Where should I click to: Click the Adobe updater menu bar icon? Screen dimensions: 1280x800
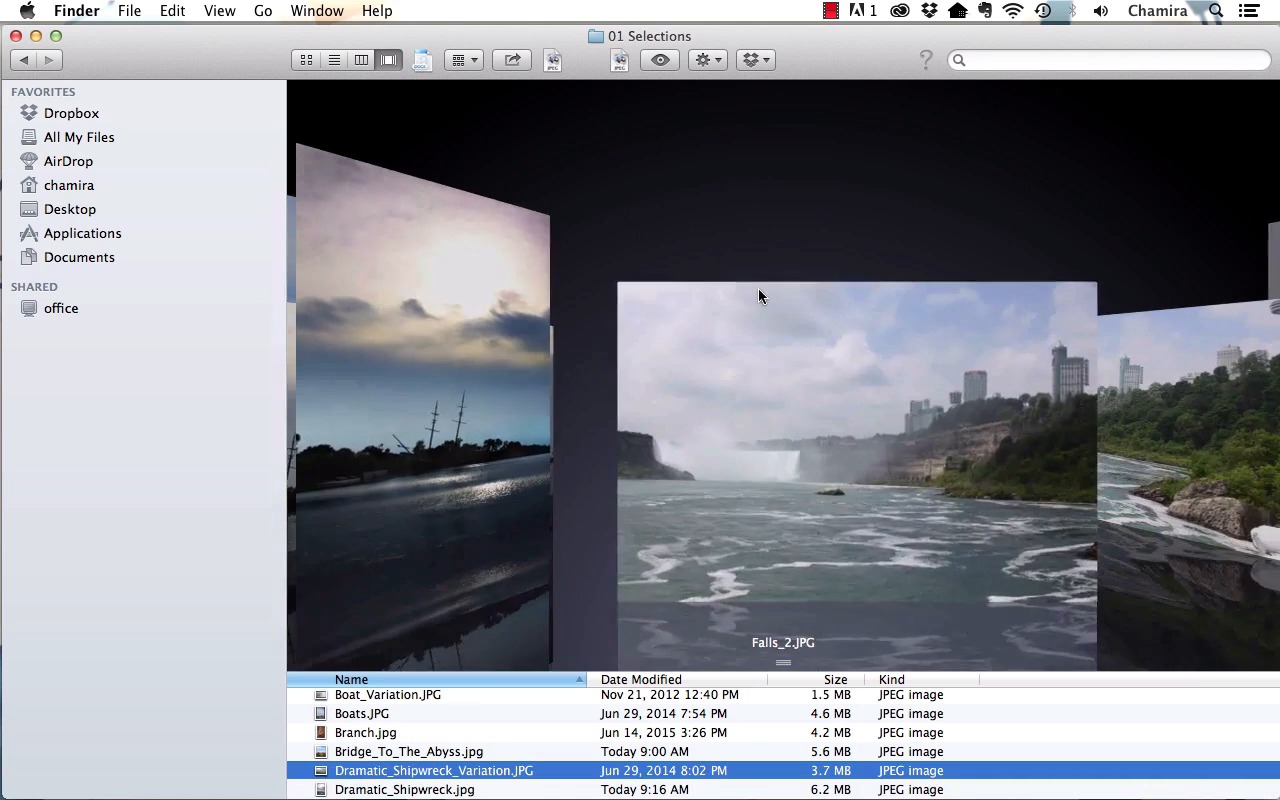[862, 11]
